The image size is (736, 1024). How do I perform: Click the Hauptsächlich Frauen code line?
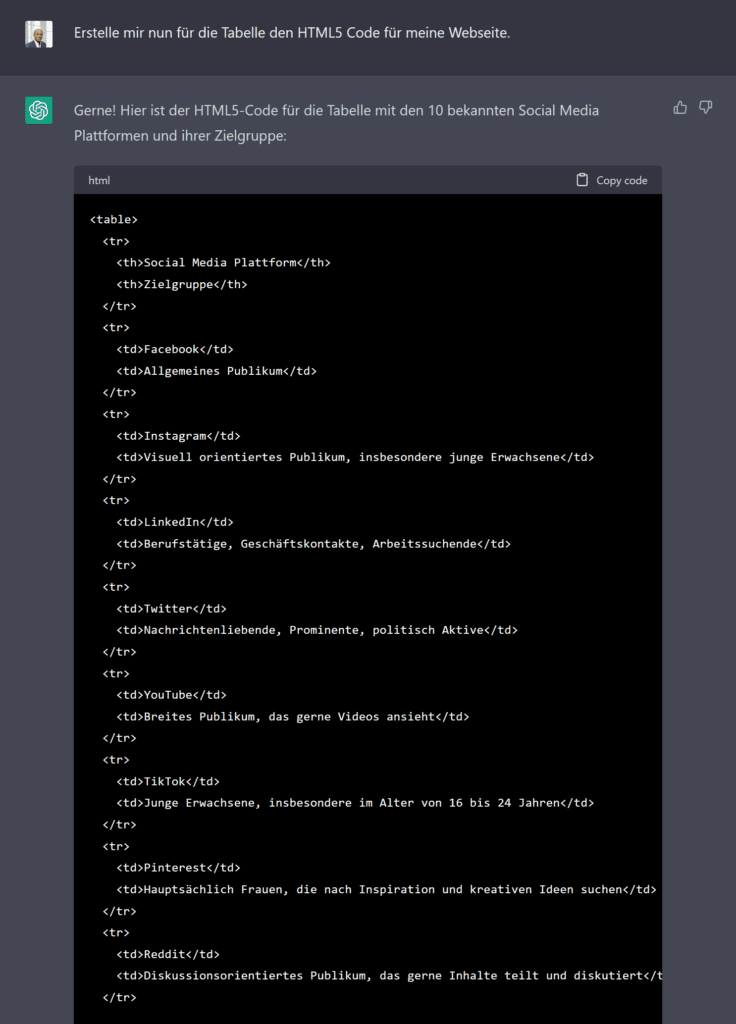[x=386, y=889]
